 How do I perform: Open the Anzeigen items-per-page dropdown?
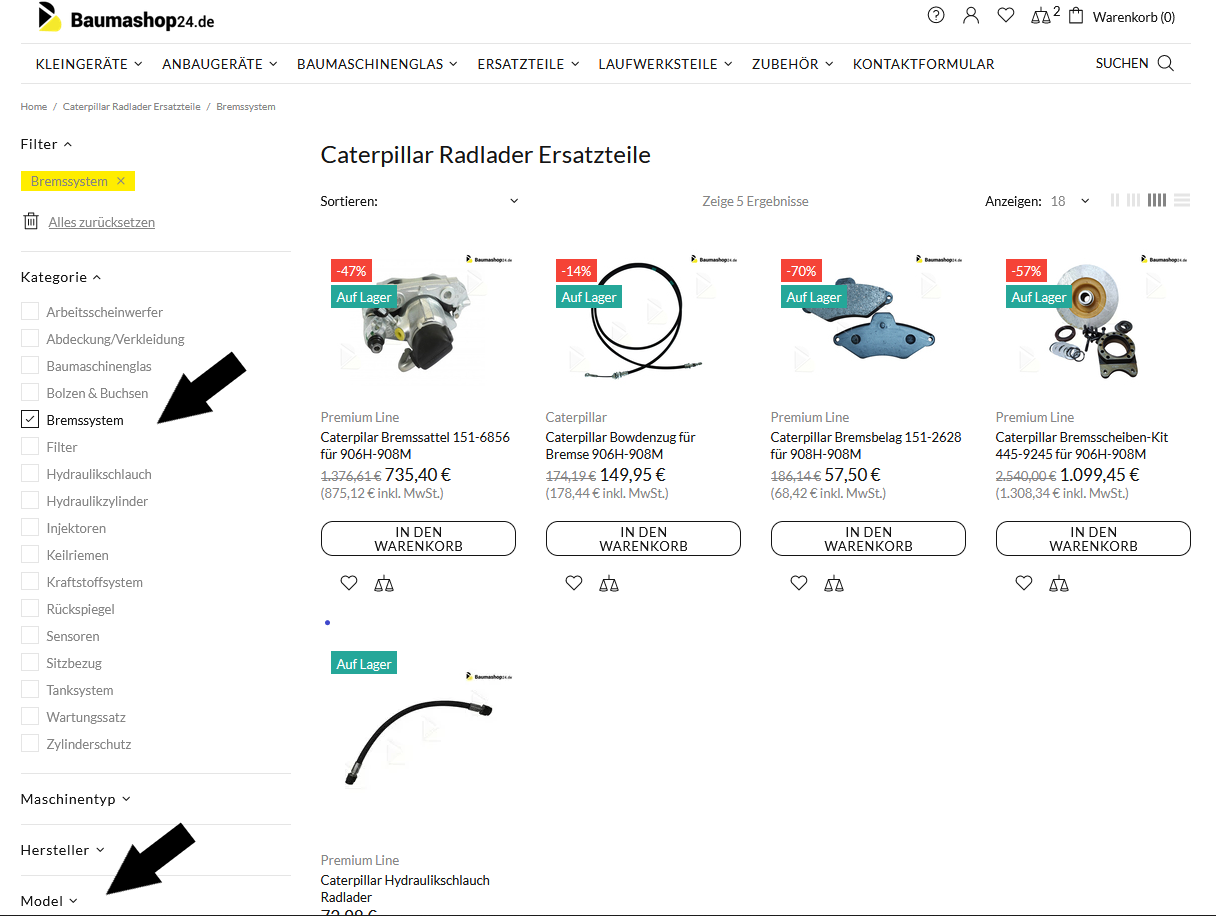(1070, 201)
